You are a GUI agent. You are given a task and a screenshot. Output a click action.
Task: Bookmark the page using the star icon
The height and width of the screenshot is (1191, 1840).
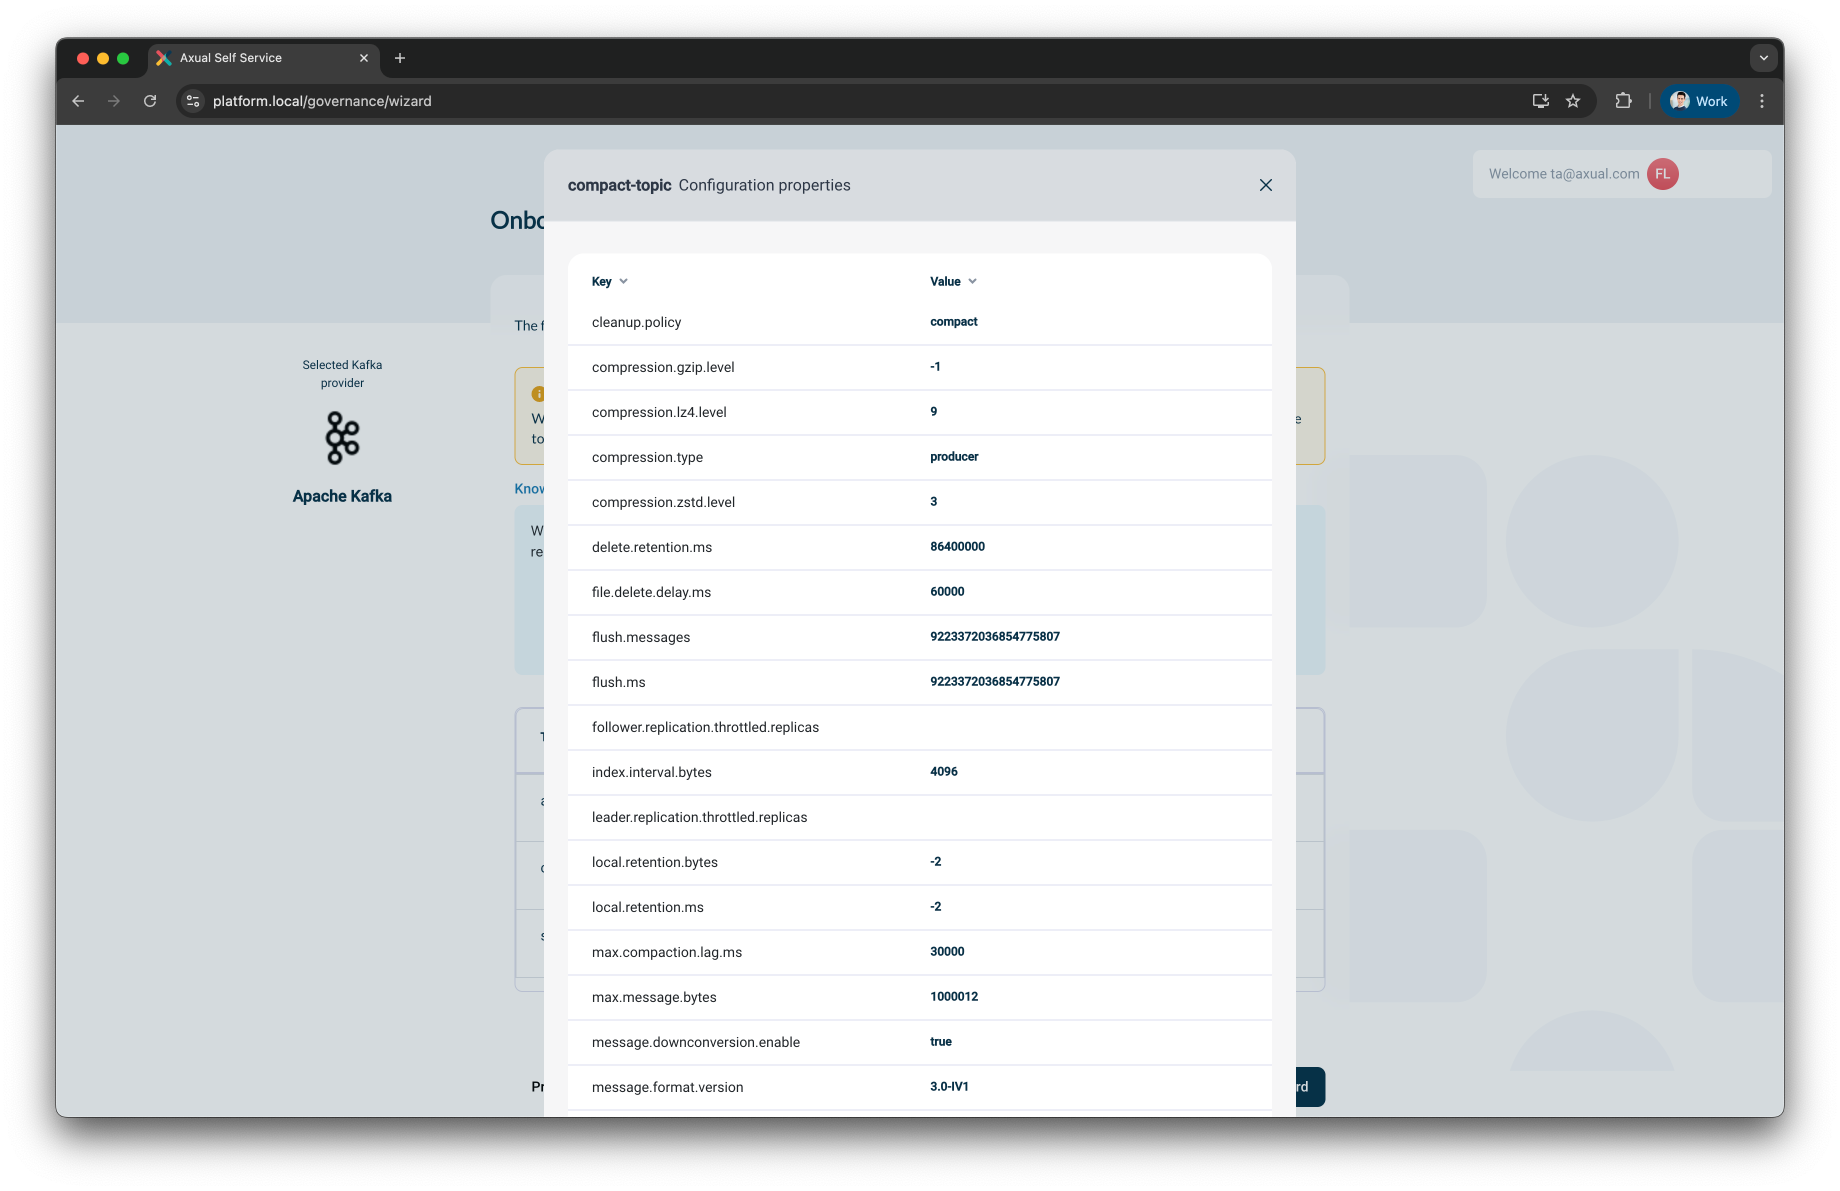point(1573,101)
